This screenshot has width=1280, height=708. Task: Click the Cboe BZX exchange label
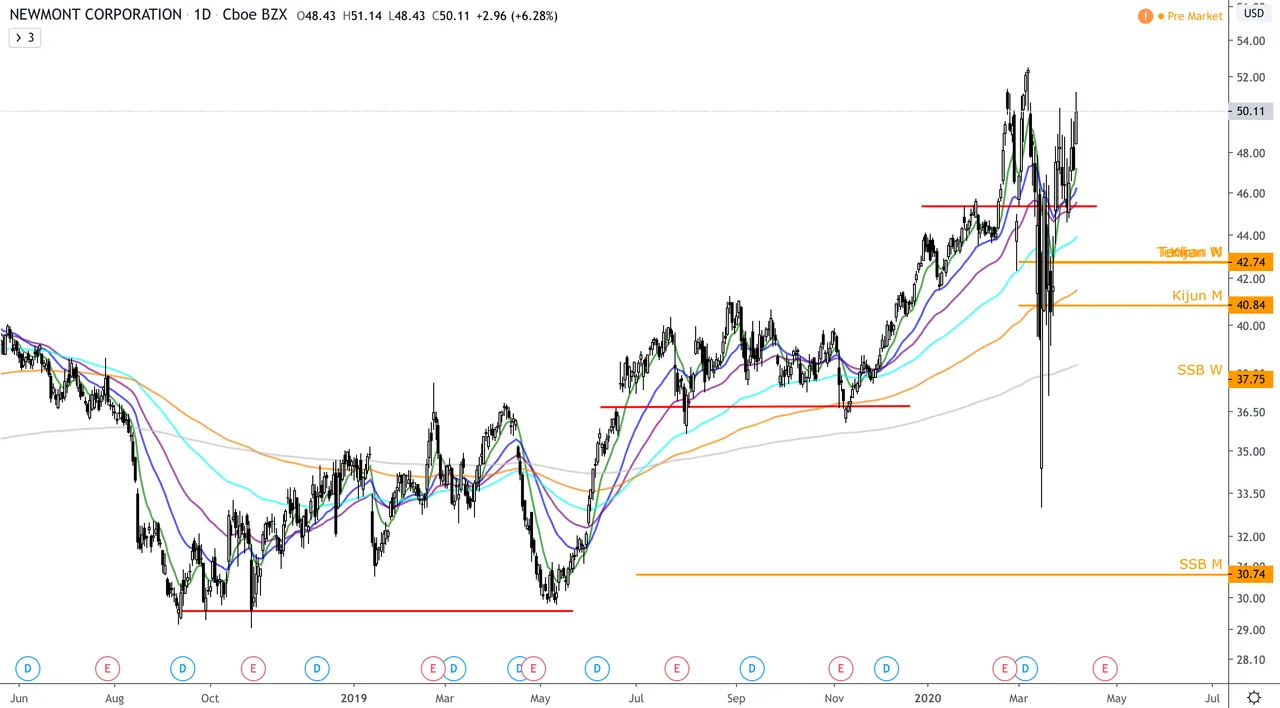[x=255, y=15]
